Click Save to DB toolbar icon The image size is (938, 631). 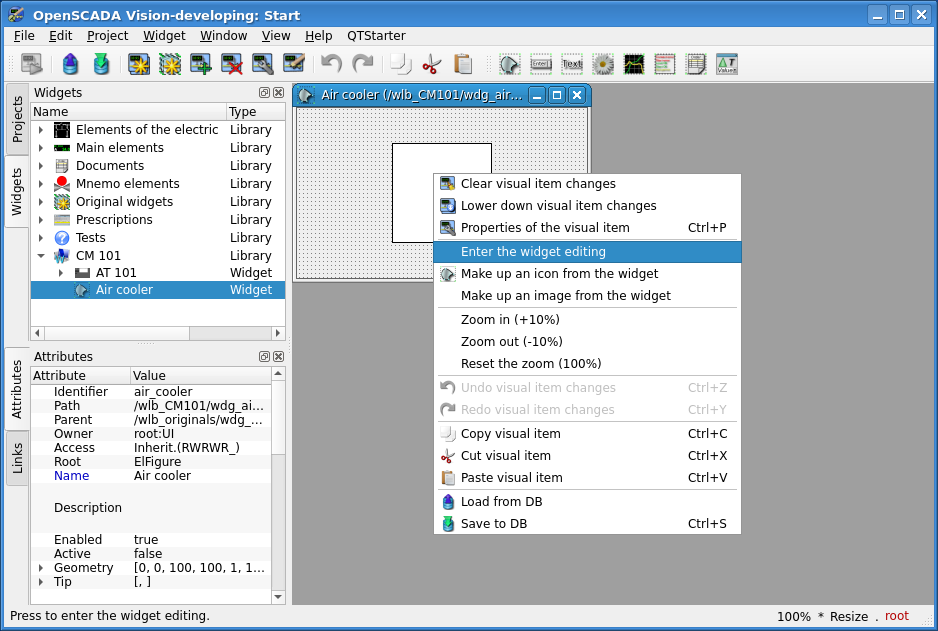(x=101, y=65)
